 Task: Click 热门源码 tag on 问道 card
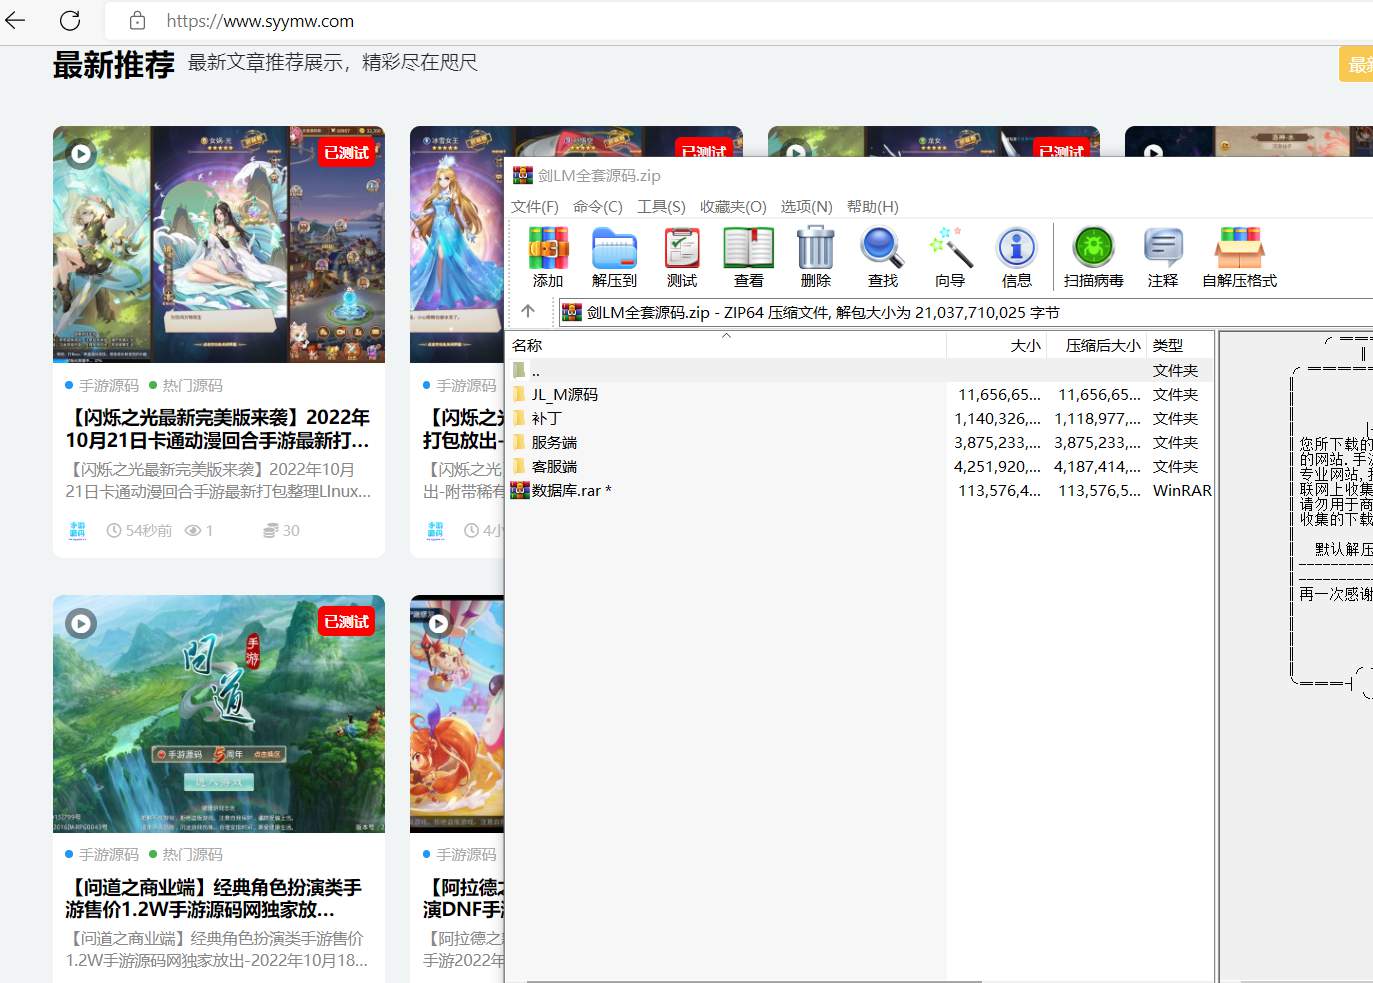(x=192, y=854)
